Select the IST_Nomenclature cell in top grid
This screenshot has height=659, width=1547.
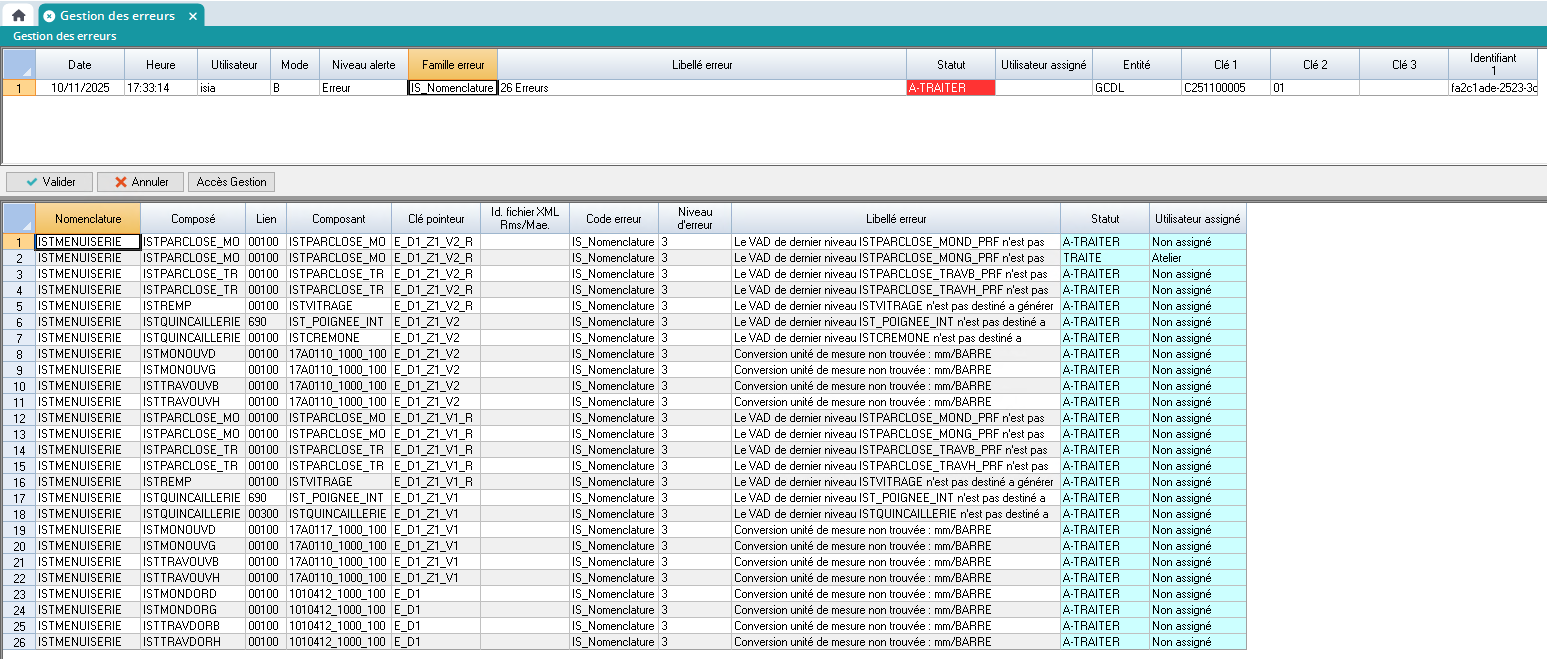tap(452, 88)
